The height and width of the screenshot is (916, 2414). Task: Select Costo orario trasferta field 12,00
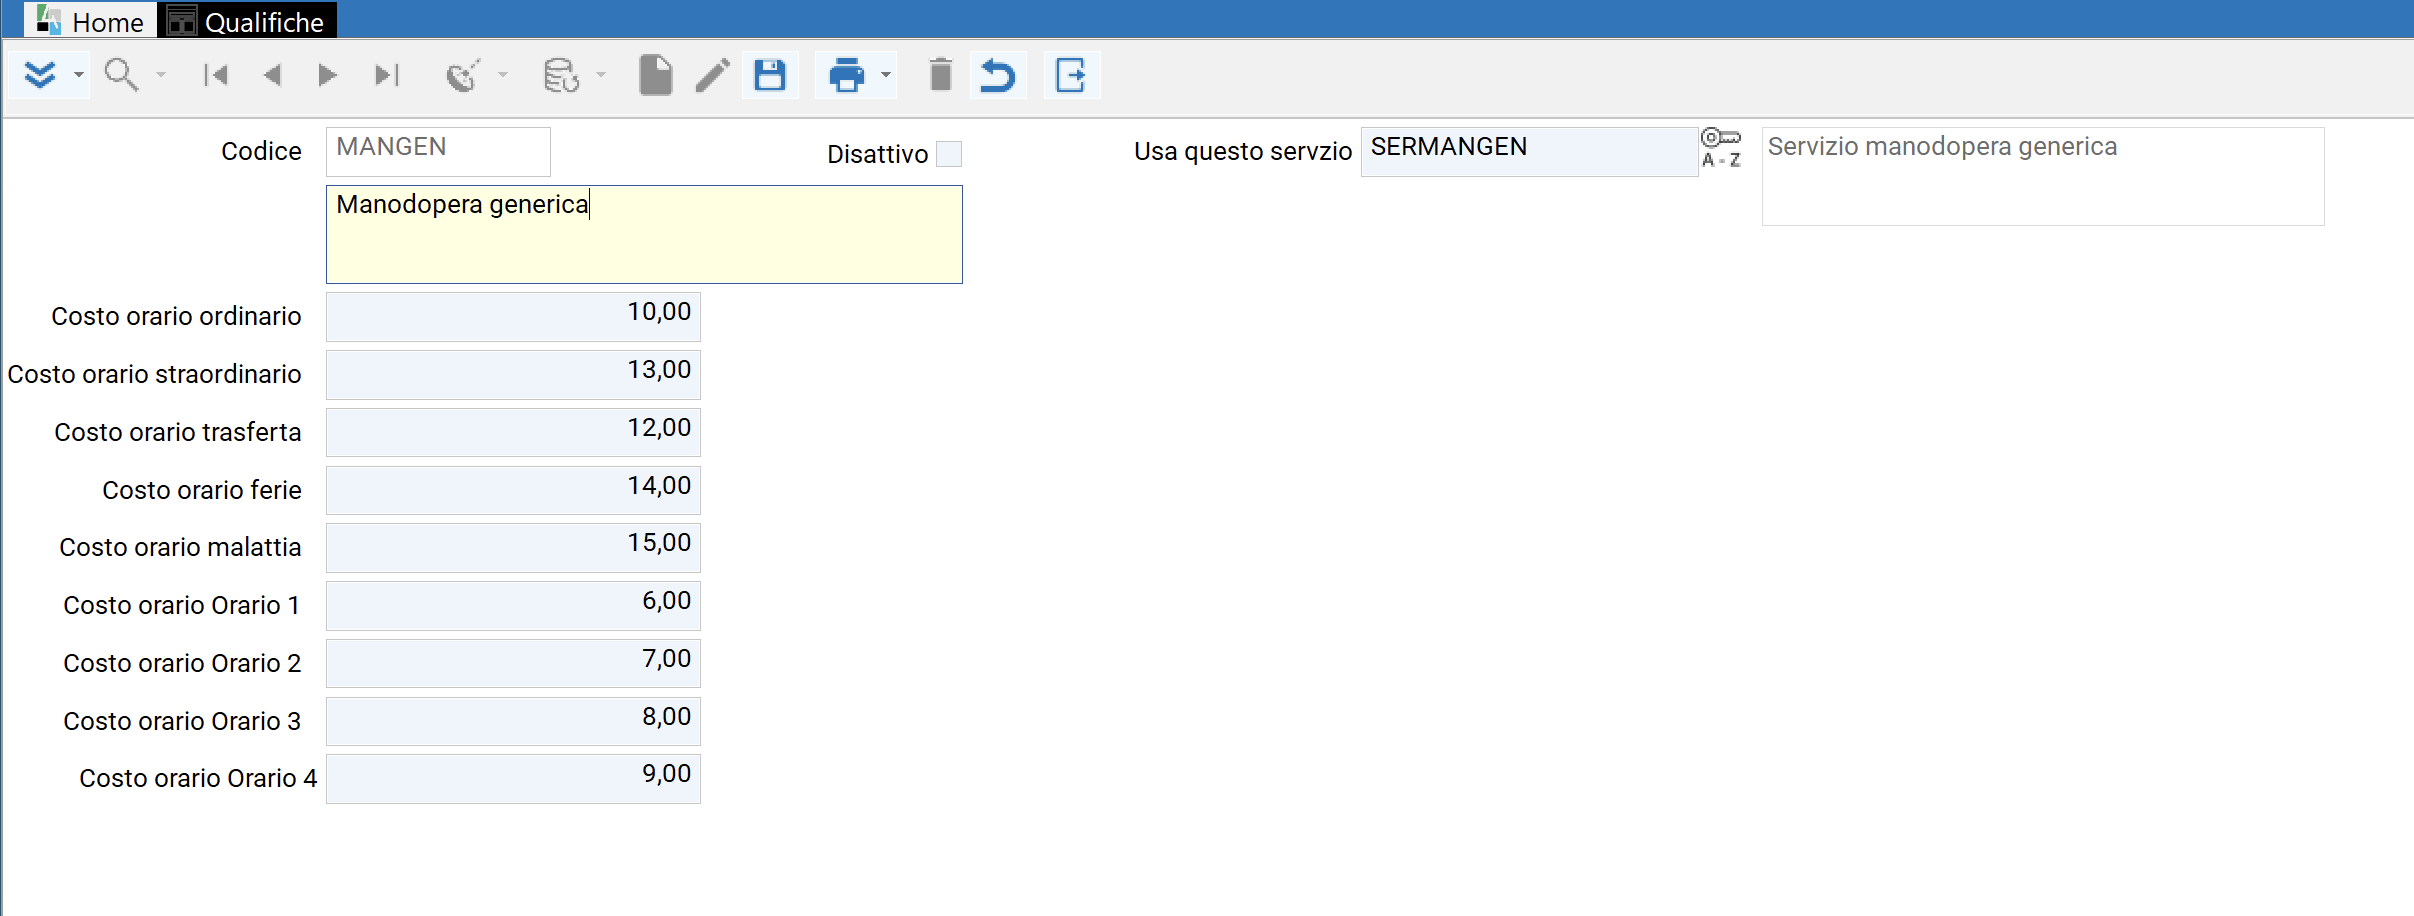pos(513,432)
